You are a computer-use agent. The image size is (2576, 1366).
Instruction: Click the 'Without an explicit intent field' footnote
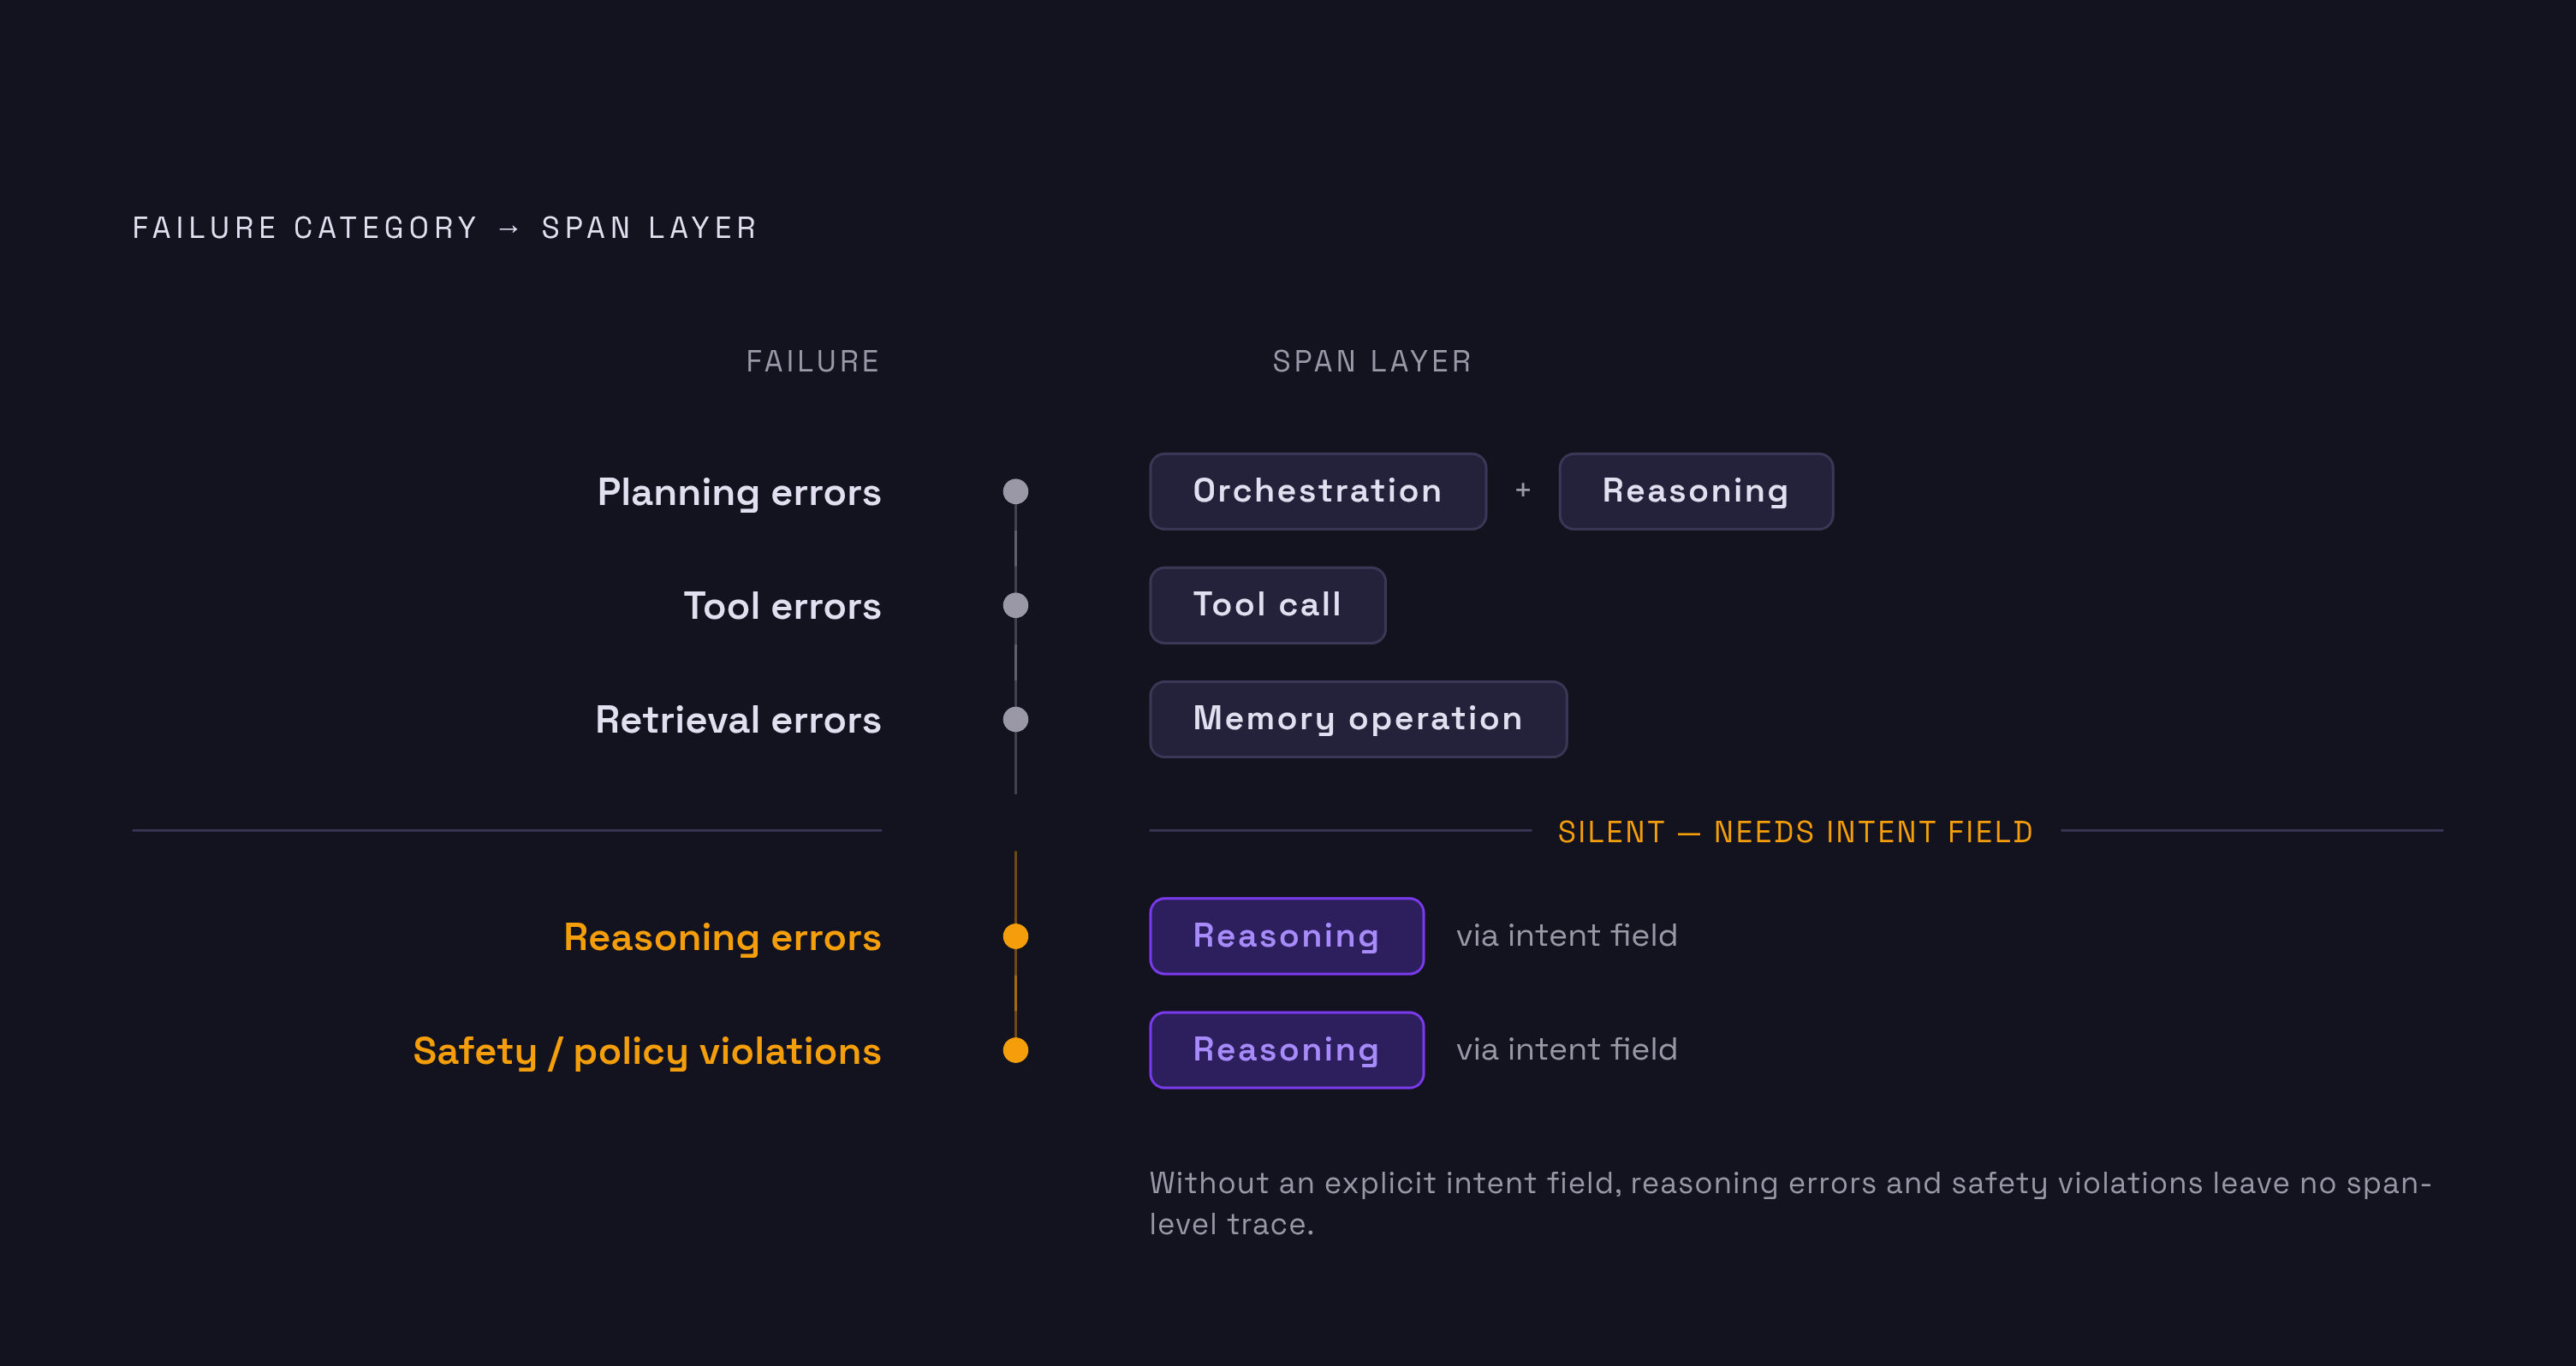(x=1790, y=1203)
